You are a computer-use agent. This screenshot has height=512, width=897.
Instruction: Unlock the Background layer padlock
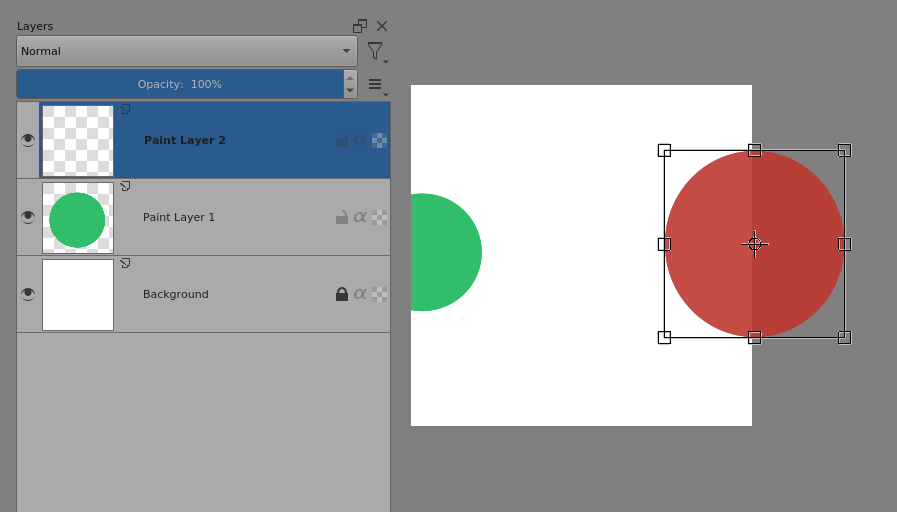(x=342, y=294)
